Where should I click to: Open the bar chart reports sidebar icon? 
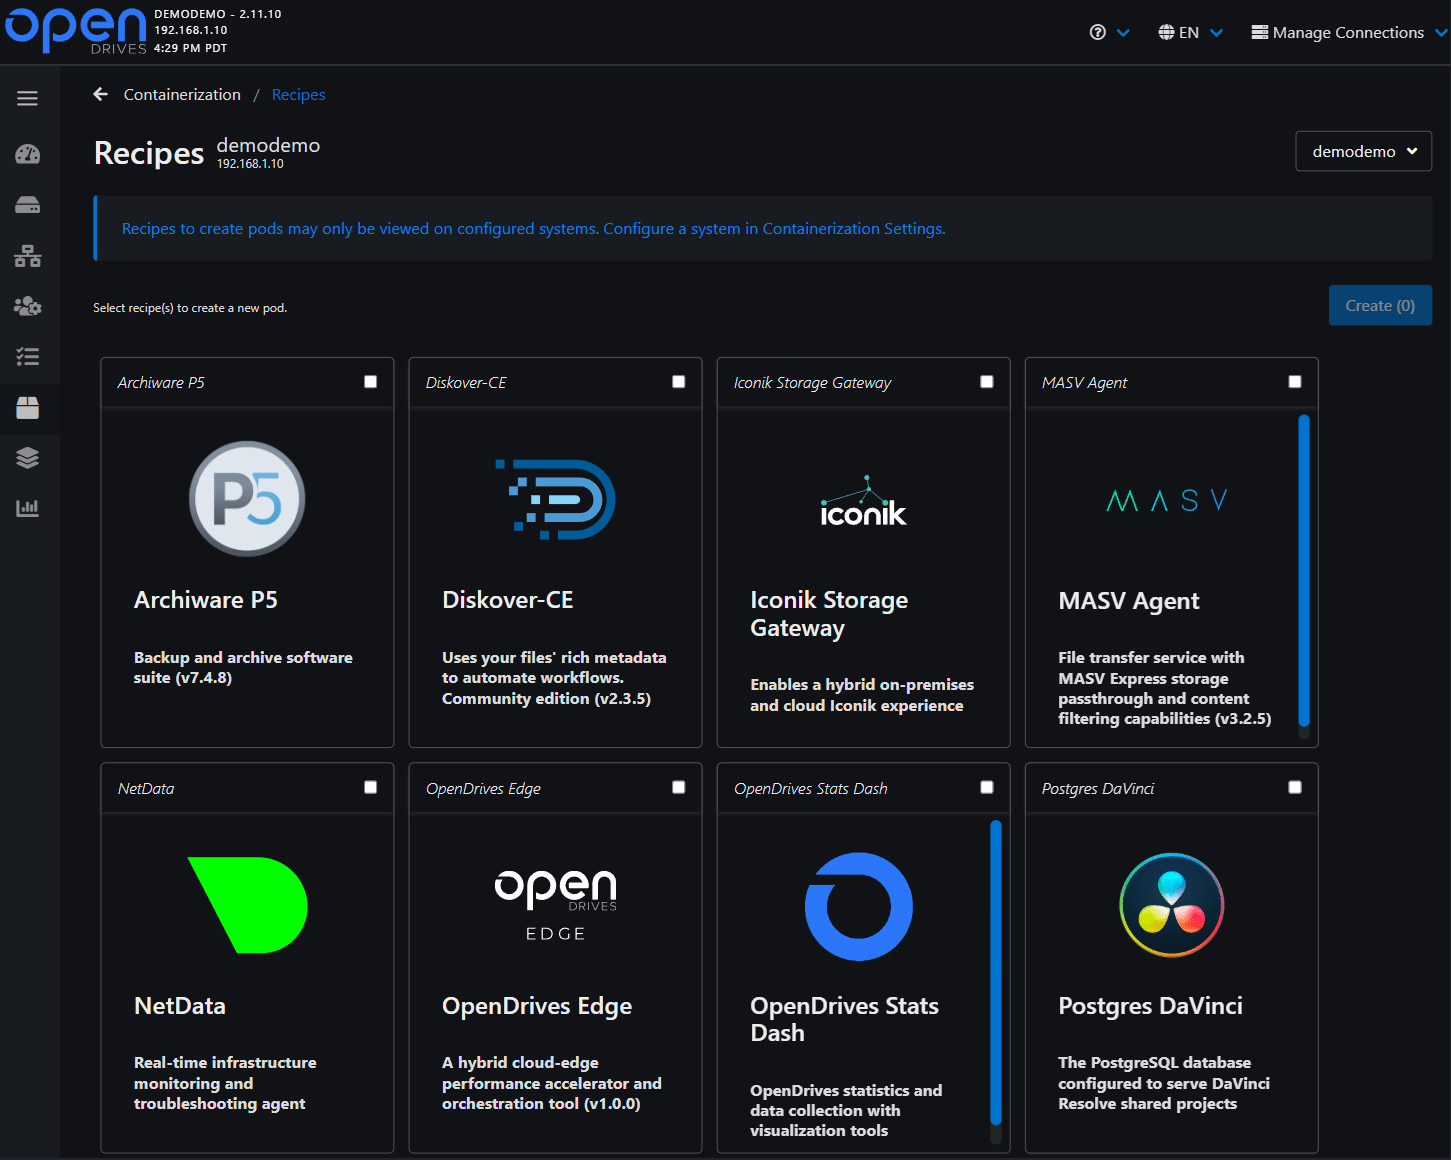click(28, 508)
